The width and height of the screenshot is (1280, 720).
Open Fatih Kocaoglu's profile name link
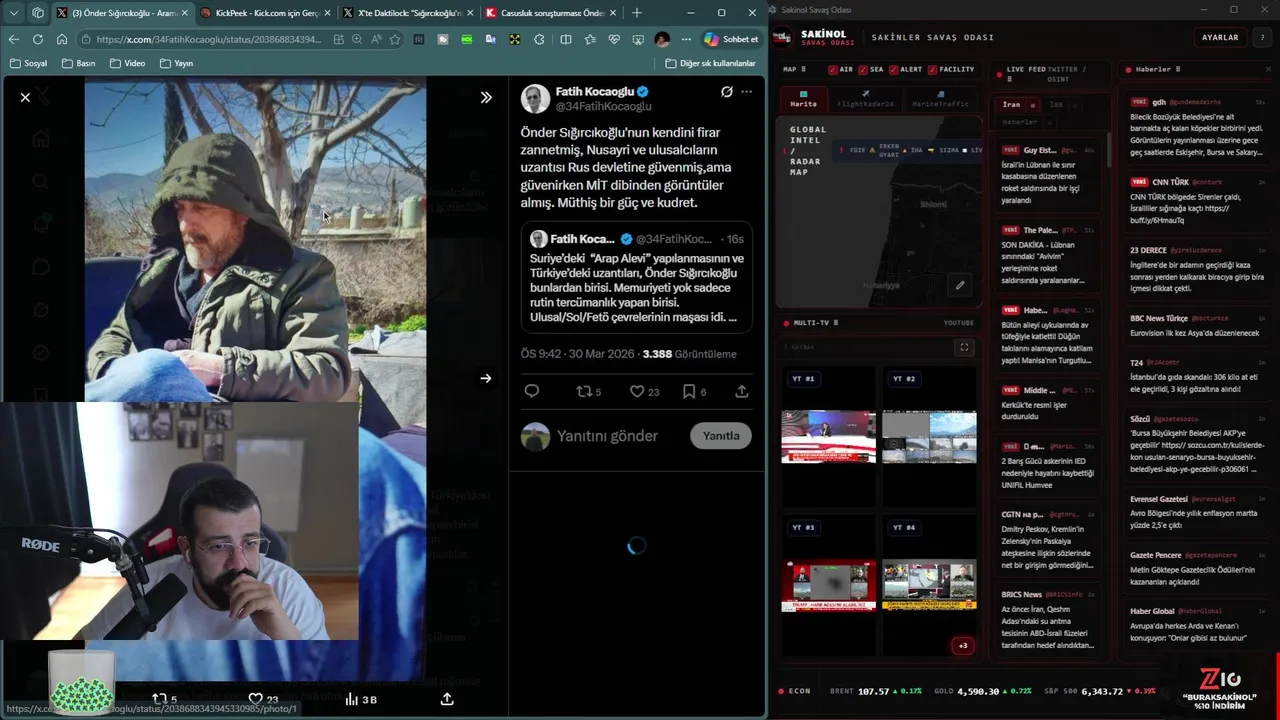595,91
